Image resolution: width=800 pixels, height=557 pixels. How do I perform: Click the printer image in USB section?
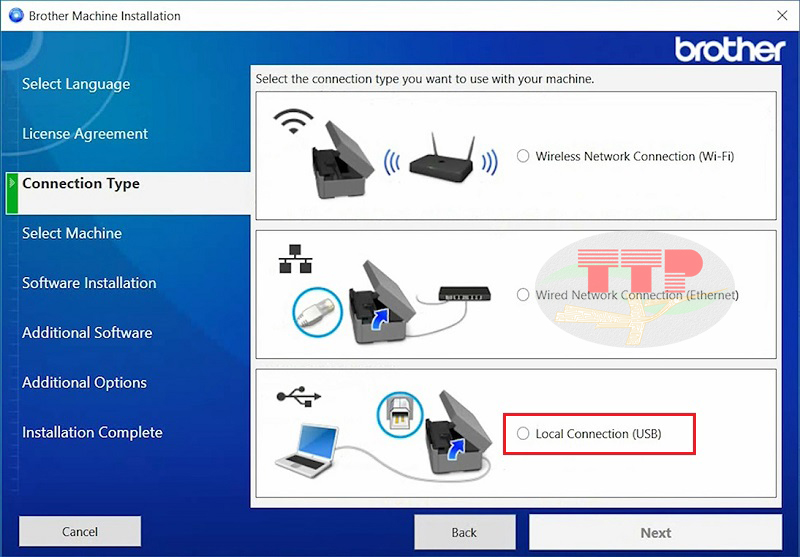pos(458,433)
